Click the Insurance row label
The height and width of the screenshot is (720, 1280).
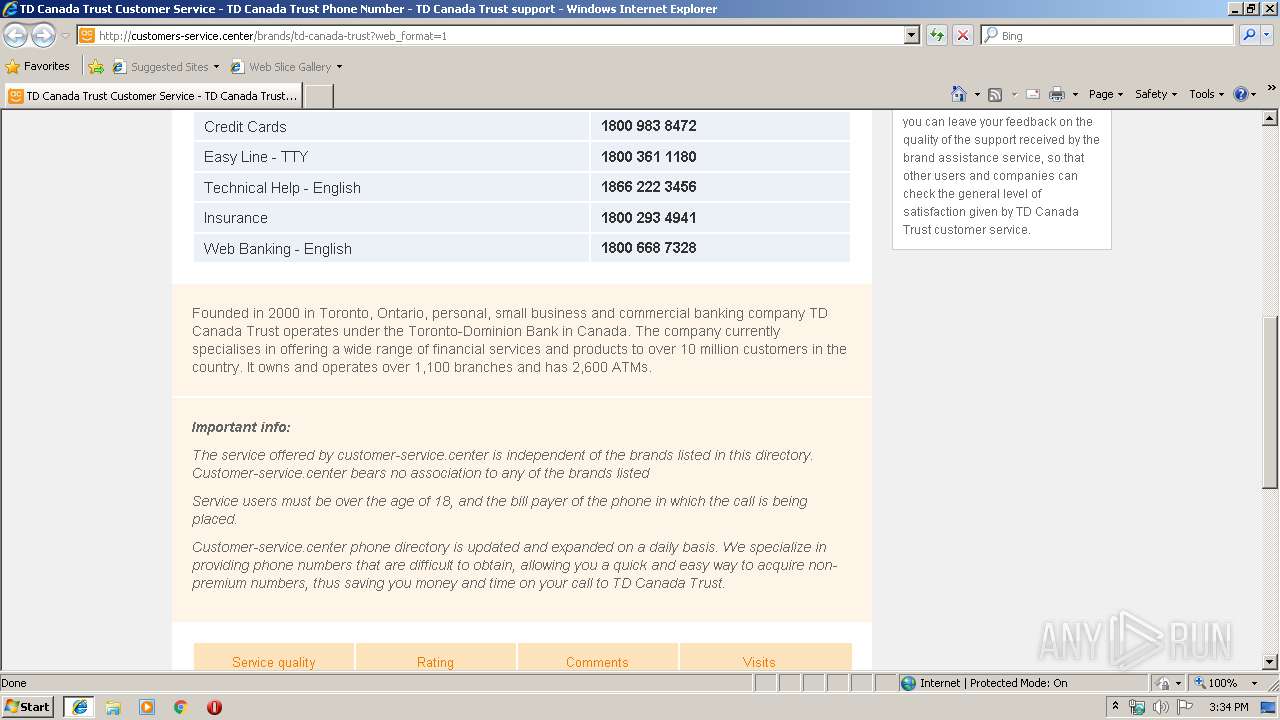[236, 218]
